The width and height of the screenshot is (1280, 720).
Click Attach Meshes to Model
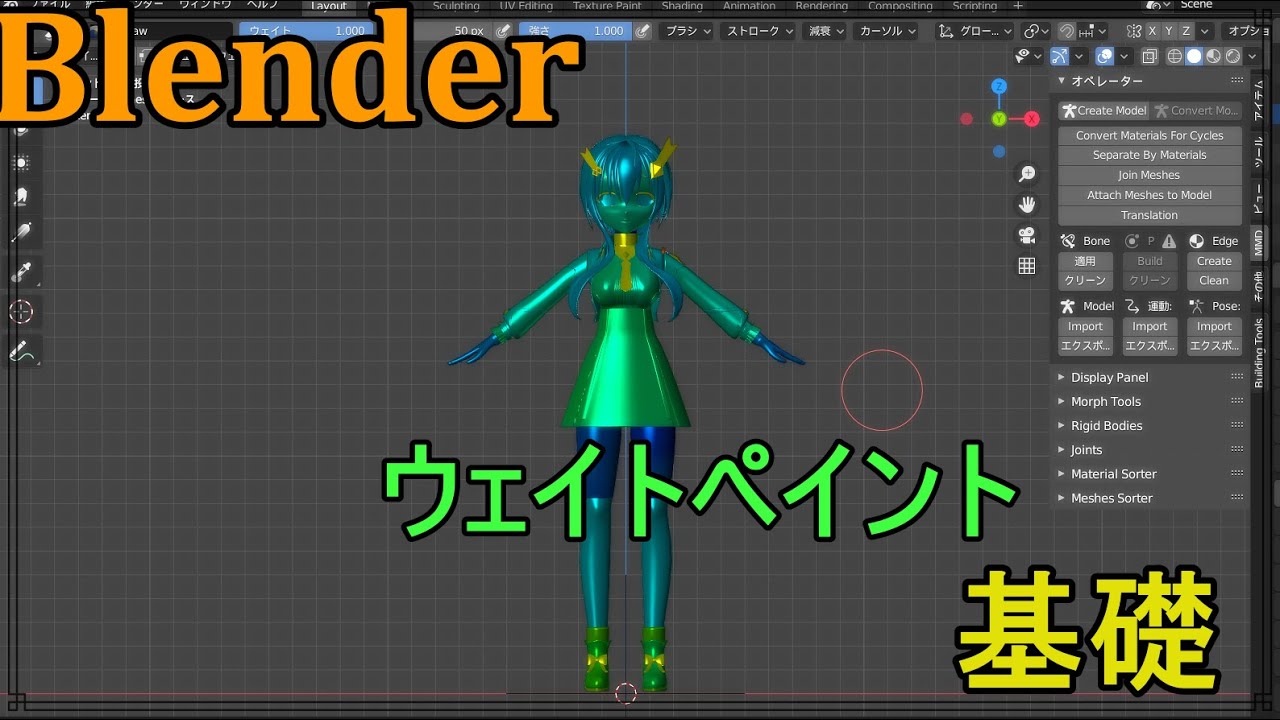pos(1150,195)
